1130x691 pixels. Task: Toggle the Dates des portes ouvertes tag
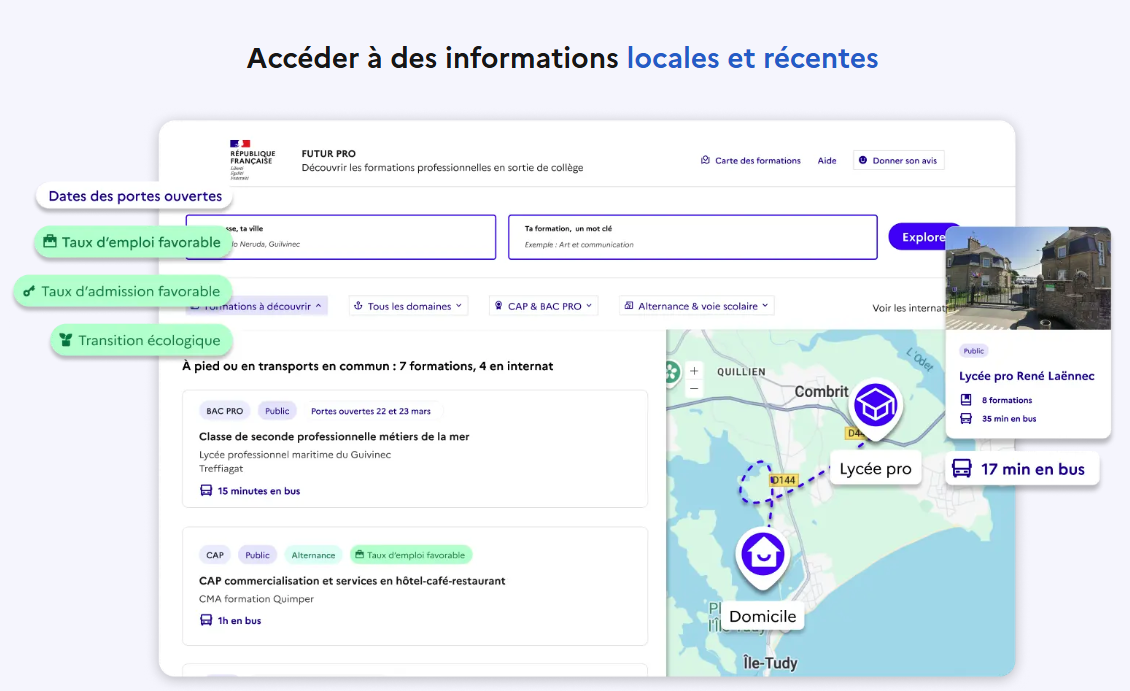coord(135,196)
